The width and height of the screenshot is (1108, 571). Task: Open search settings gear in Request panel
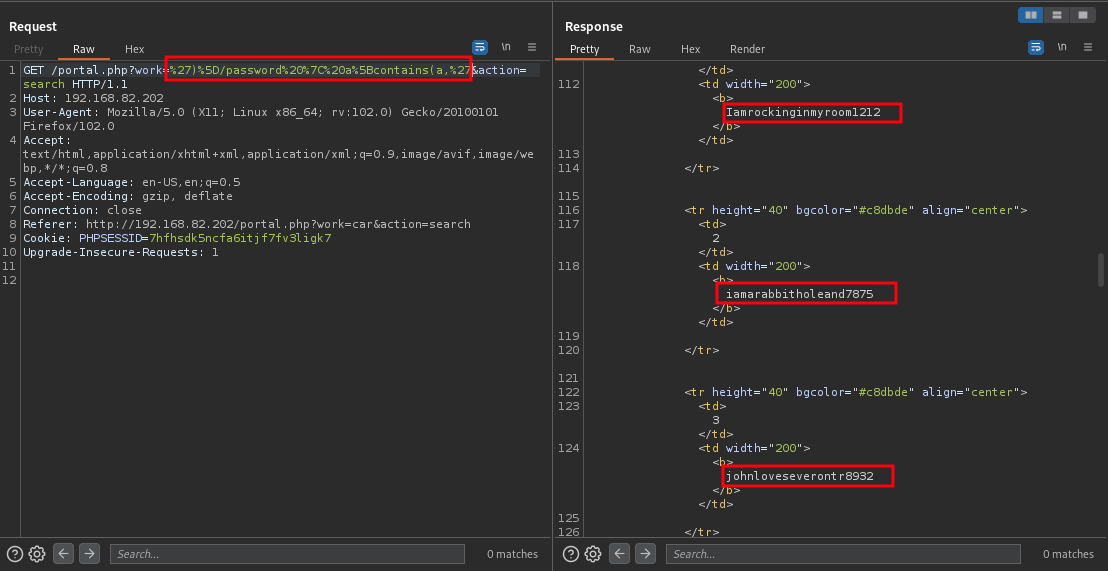coord(37,554)
